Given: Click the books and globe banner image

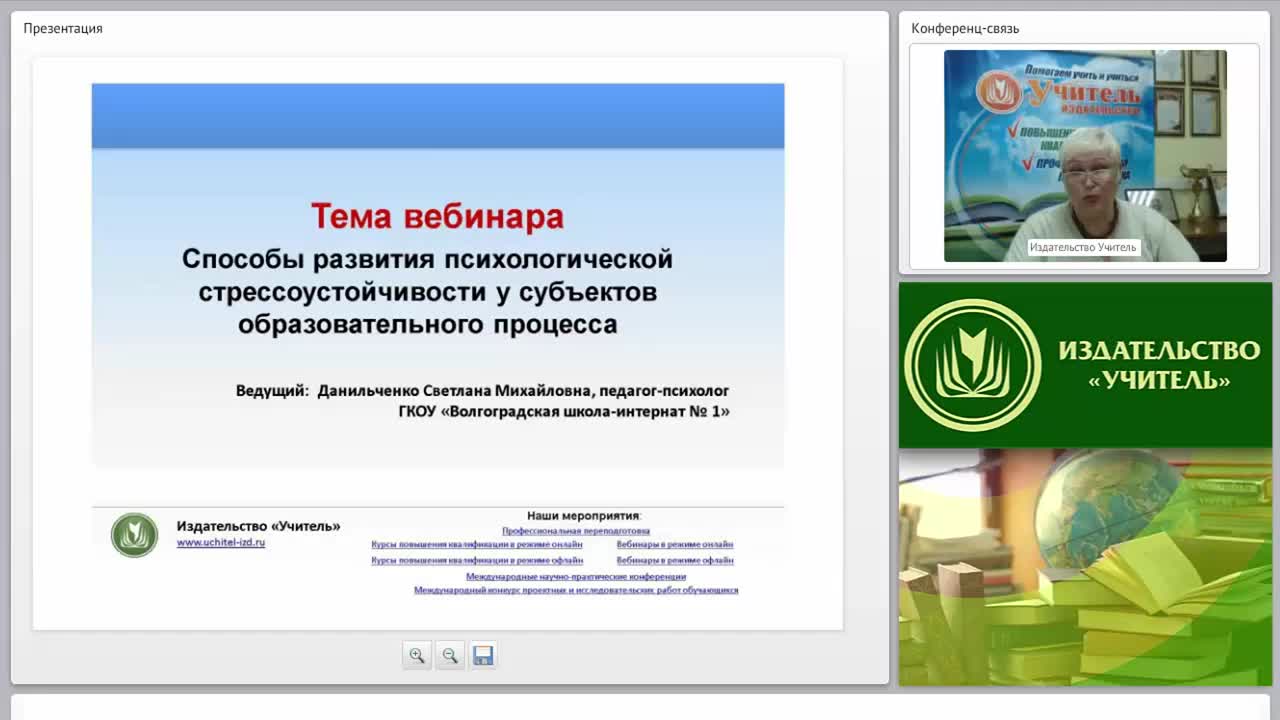Looking at the screenshot, I should click(1085, 567).
